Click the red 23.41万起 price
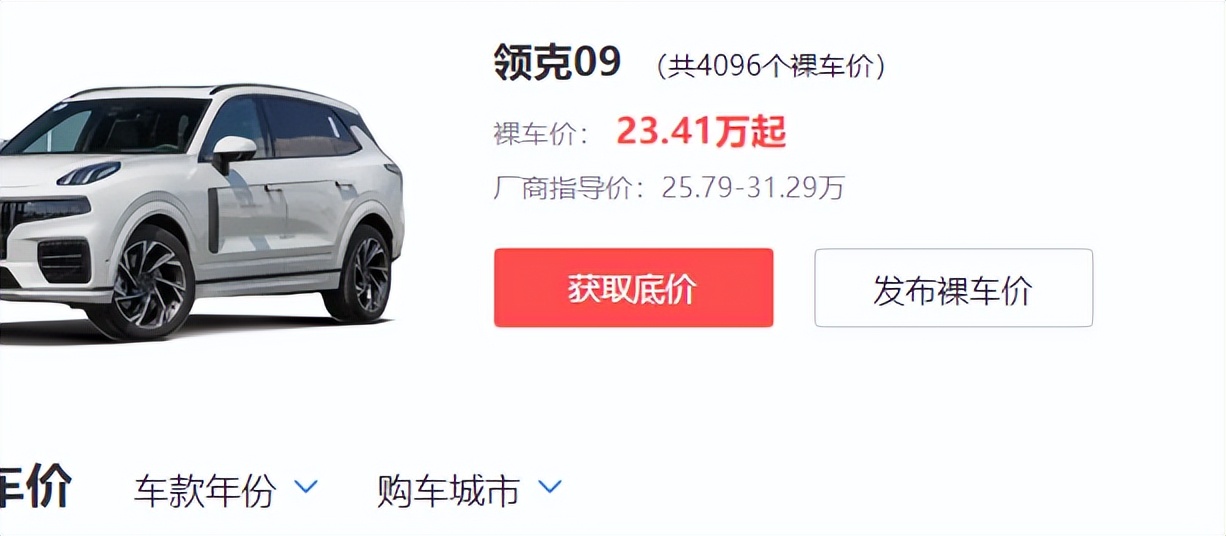Image resolution: width=1226 pixels, height=536 pixels. coord(701,131)
